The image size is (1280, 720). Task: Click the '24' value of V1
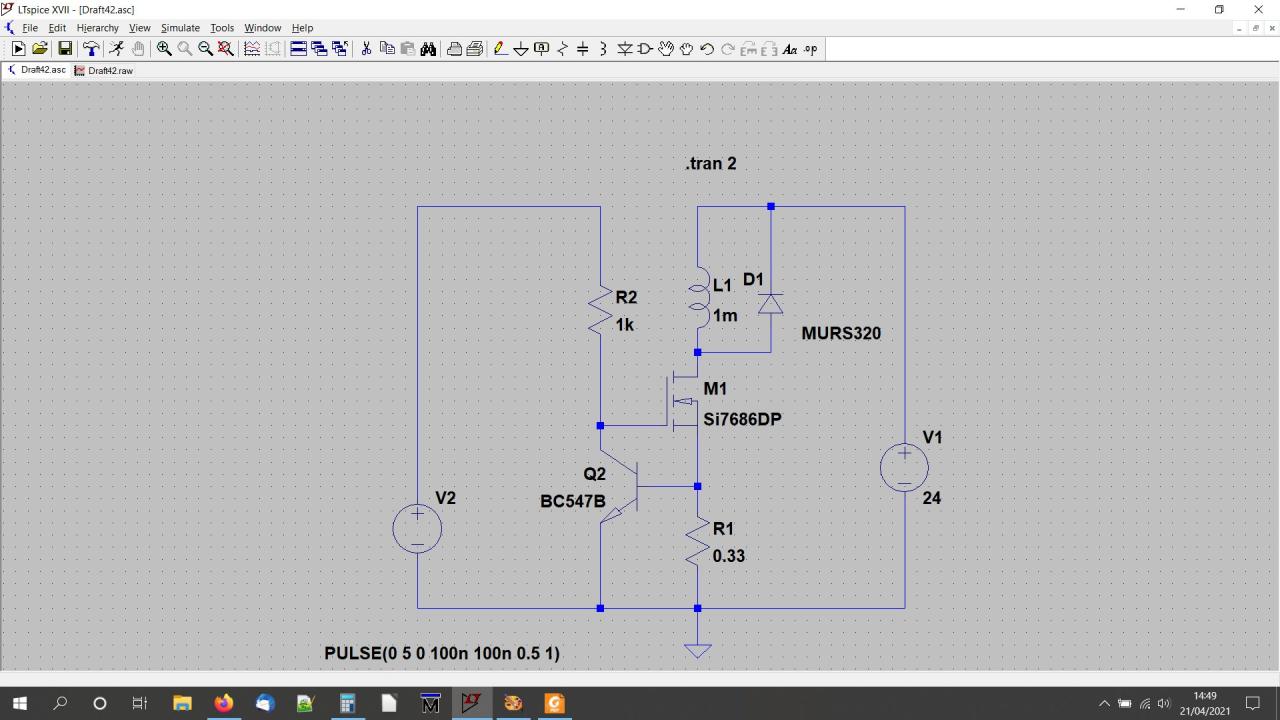tap(932, 498)
